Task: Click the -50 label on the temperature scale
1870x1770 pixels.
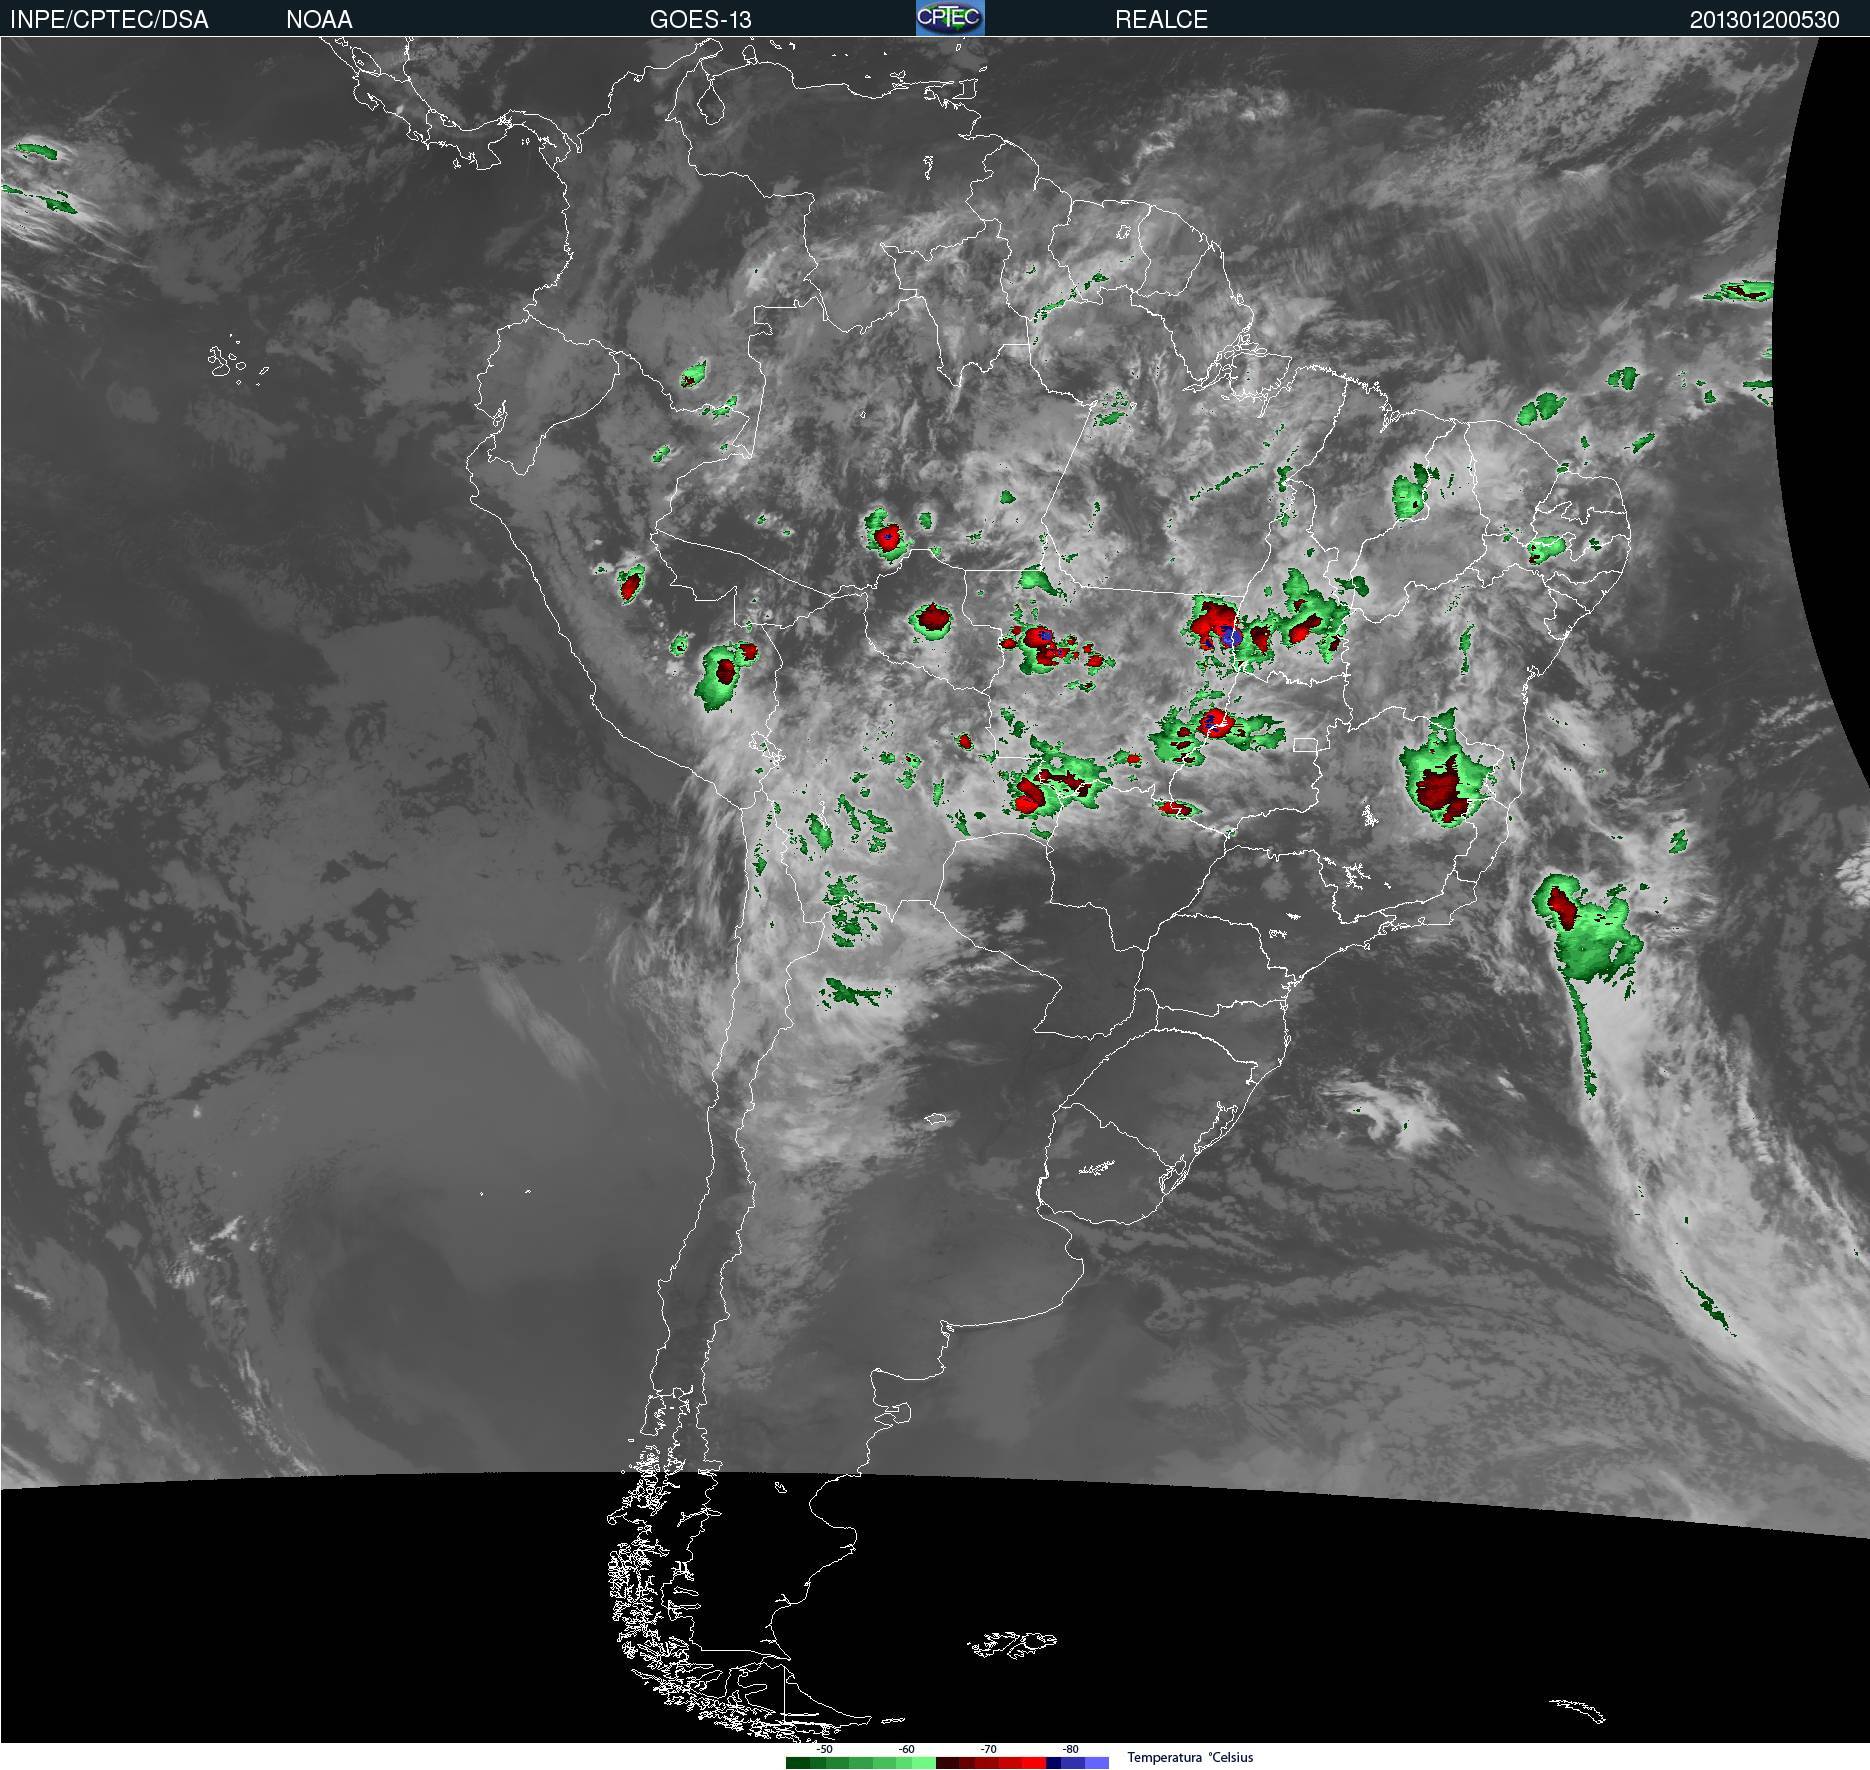Action: click(825, 1749)
